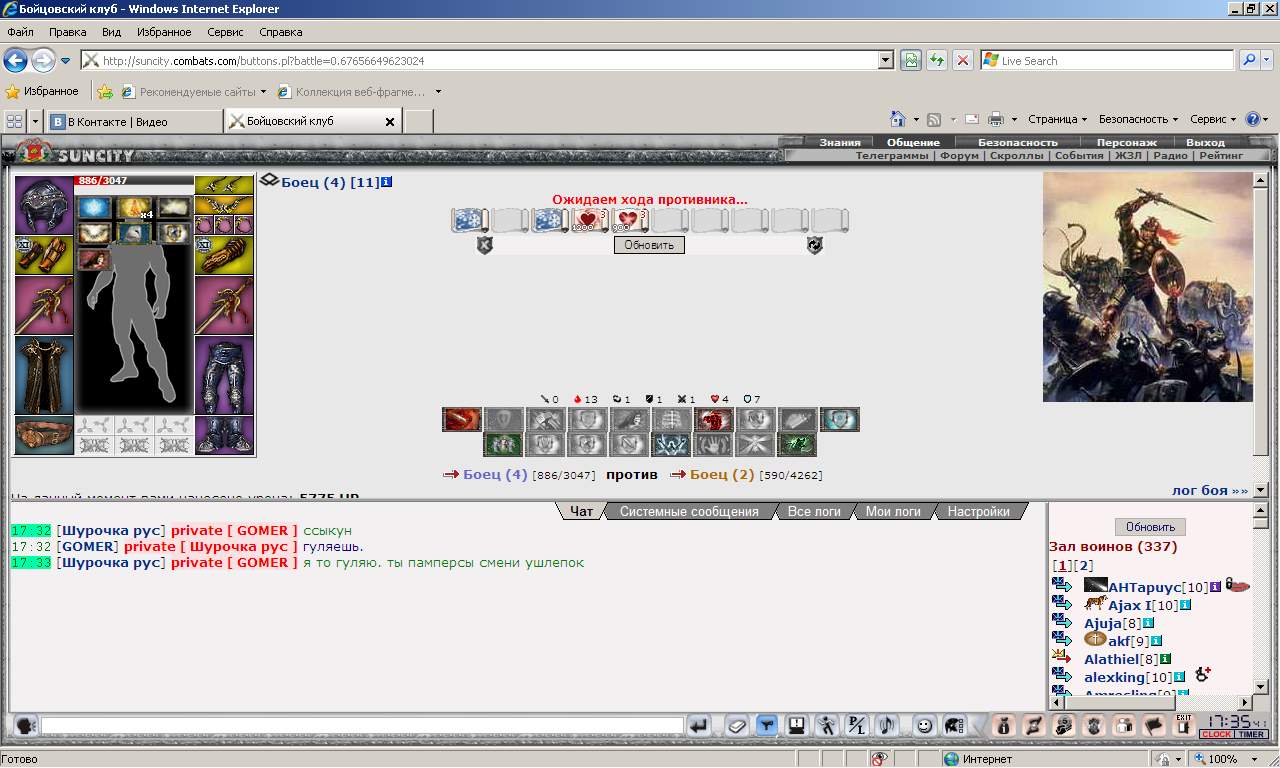Open the Рейтинг link
Viewport: 1280px width, 768px height.
pyautogui.click(x=1221, y=155)
